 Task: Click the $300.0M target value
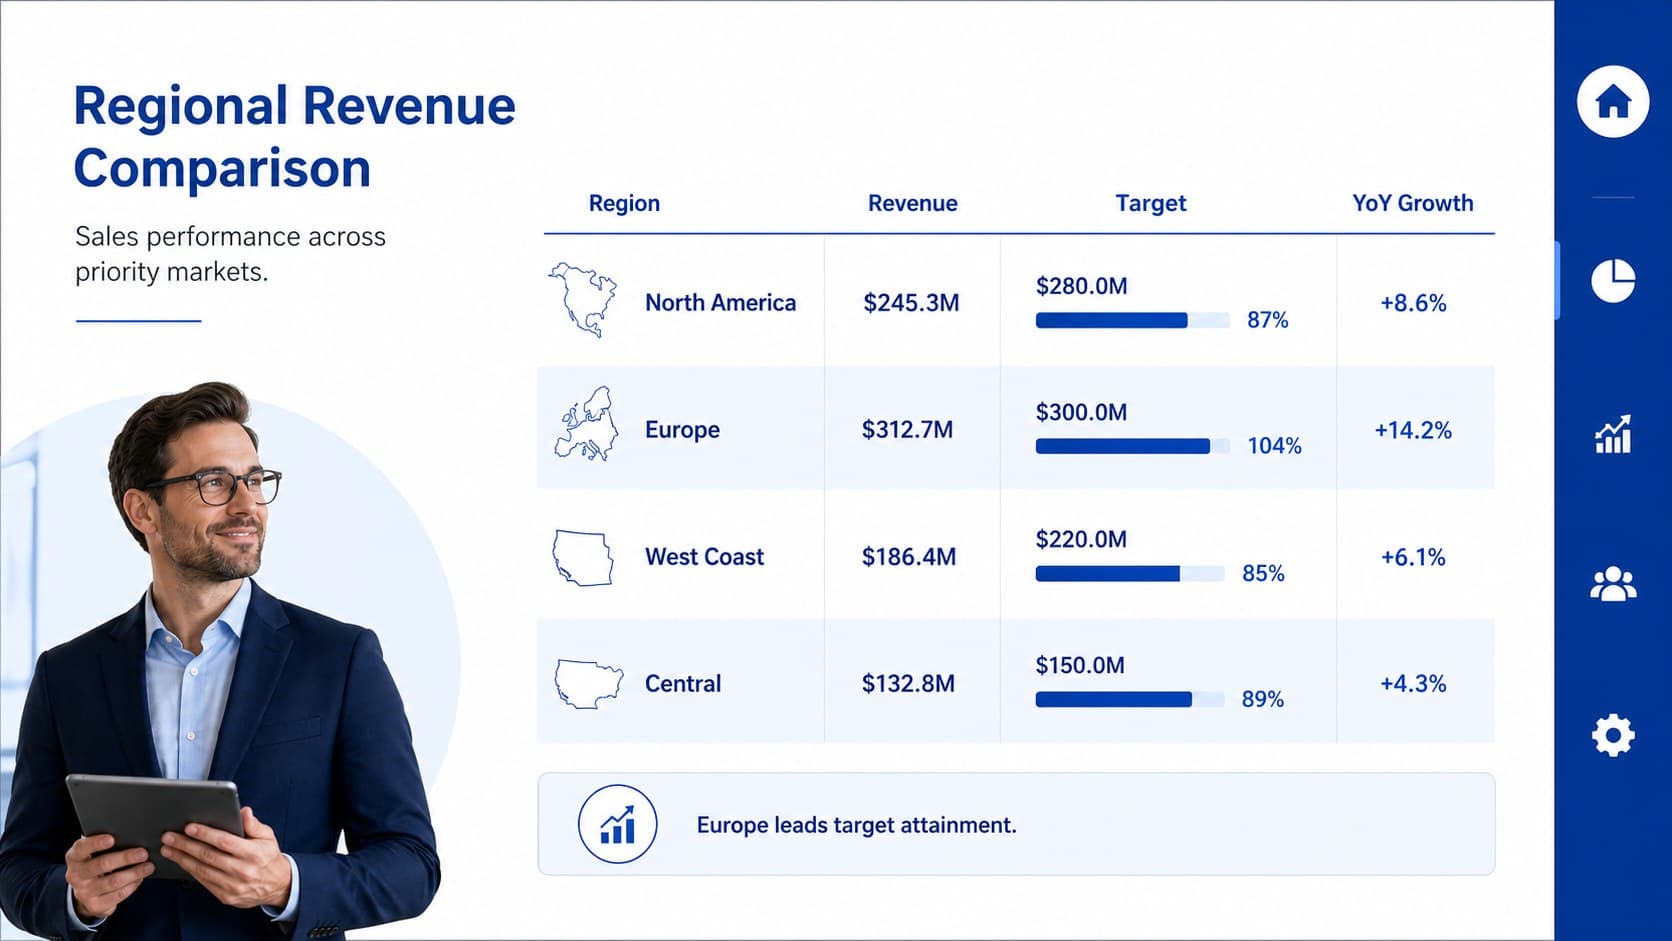(x=1081, y=412)
